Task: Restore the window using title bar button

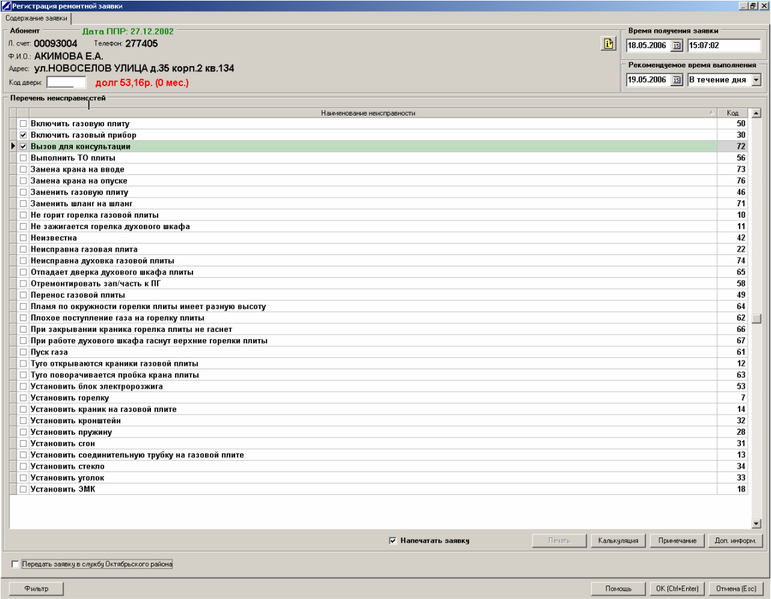Action: pyautogui.click(x=753, y=6)
